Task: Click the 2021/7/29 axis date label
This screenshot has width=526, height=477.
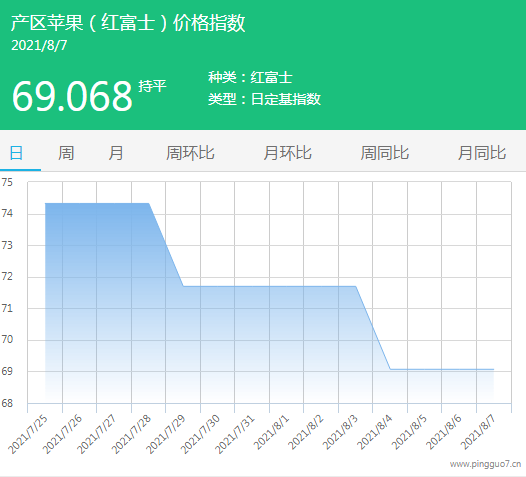Action: 166,434
